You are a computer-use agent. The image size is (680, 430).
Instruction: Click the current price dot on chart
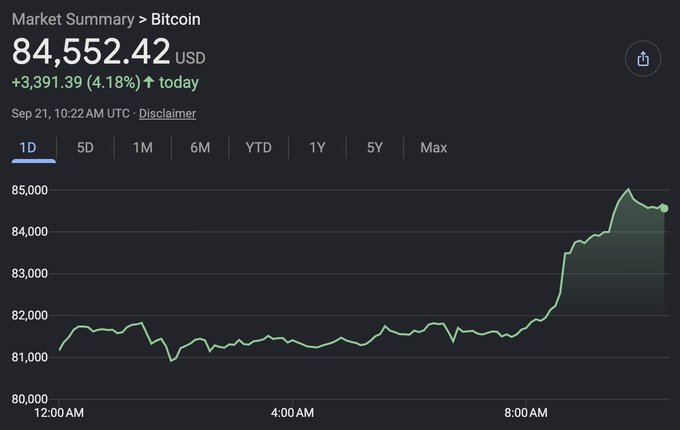pyautogui.click(x=664, y=208)
